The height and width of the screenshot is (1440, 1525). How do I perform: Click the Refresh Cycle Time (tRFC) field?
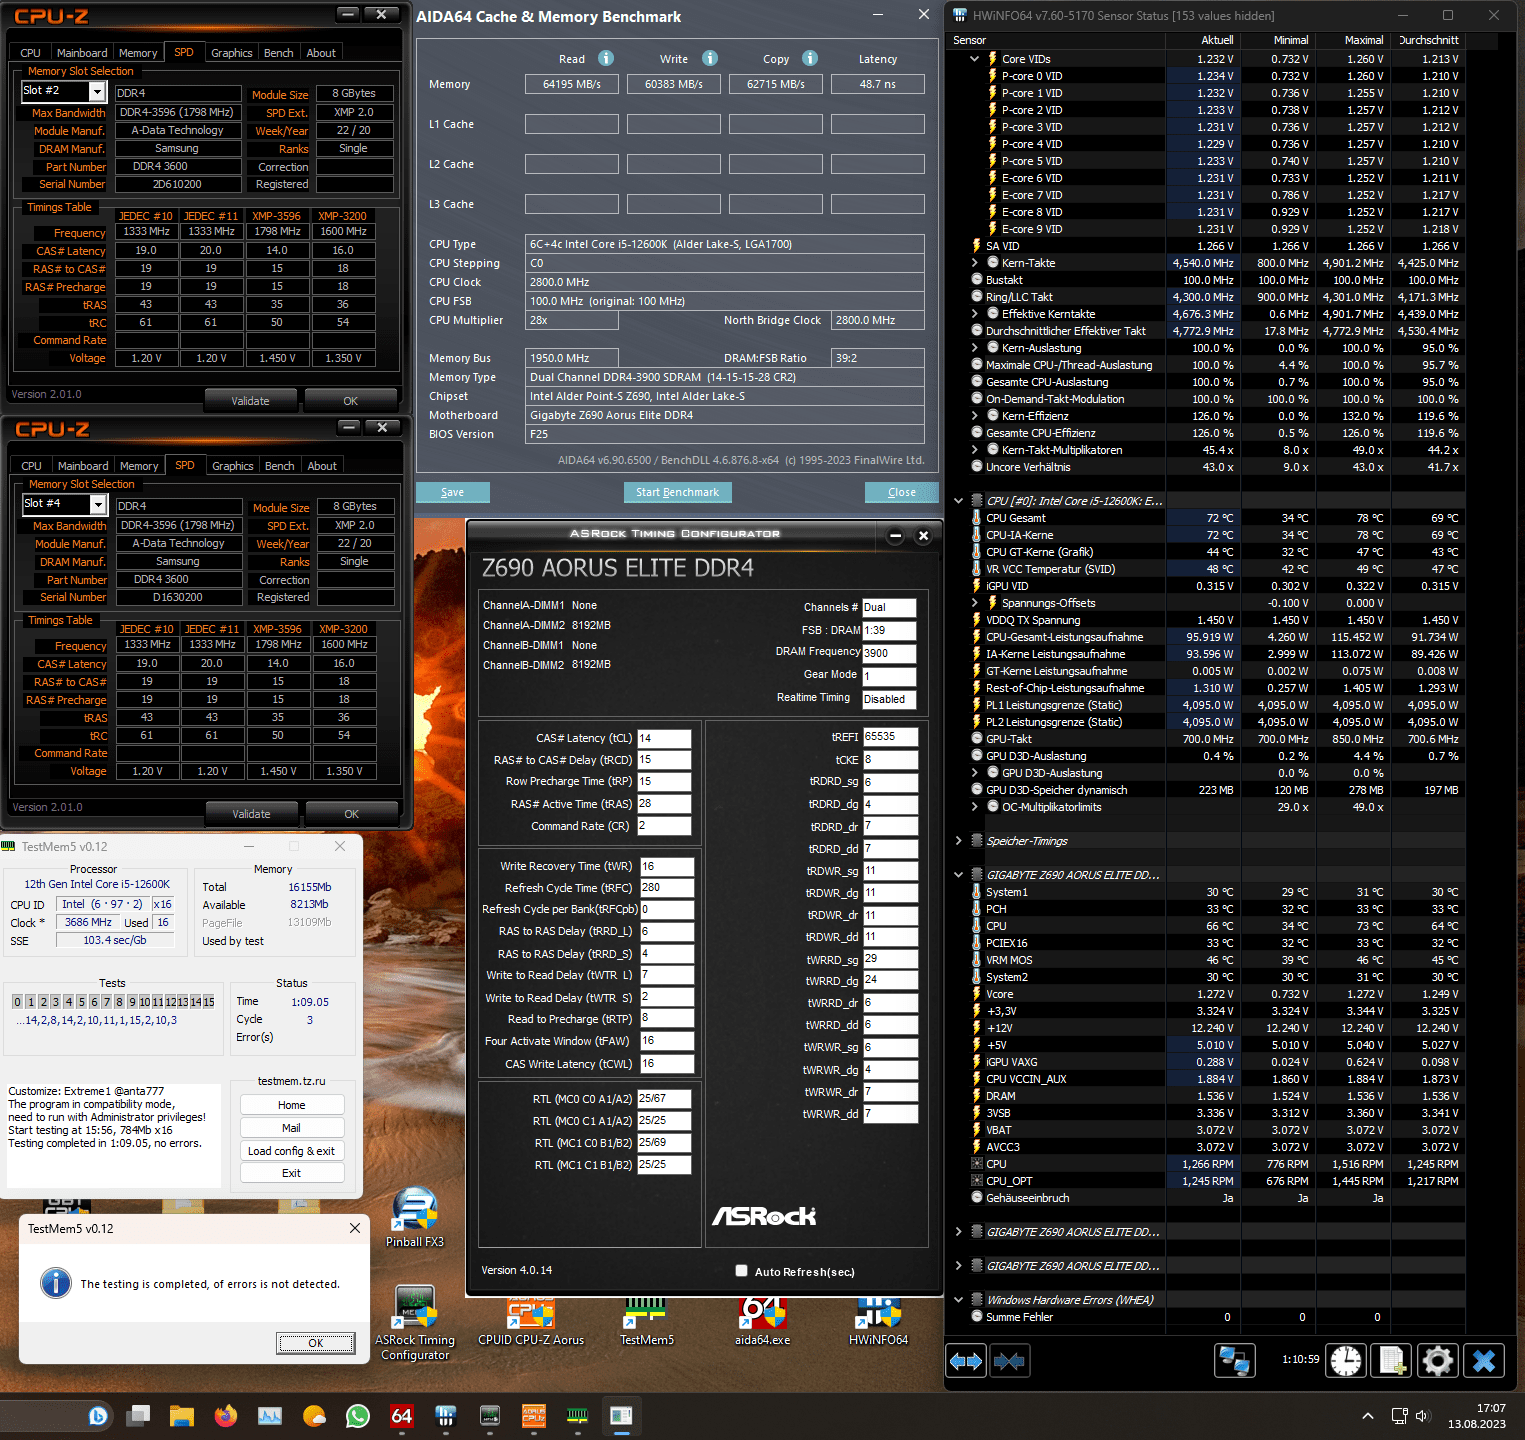pyautogui.click(x=667, y=888)
